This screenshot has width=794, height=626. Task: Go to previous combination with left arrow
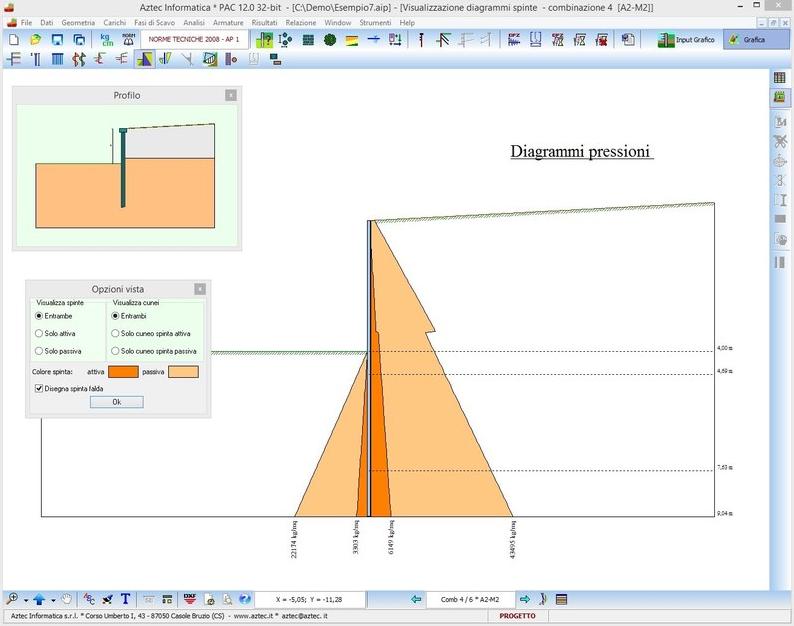[416, 599]
